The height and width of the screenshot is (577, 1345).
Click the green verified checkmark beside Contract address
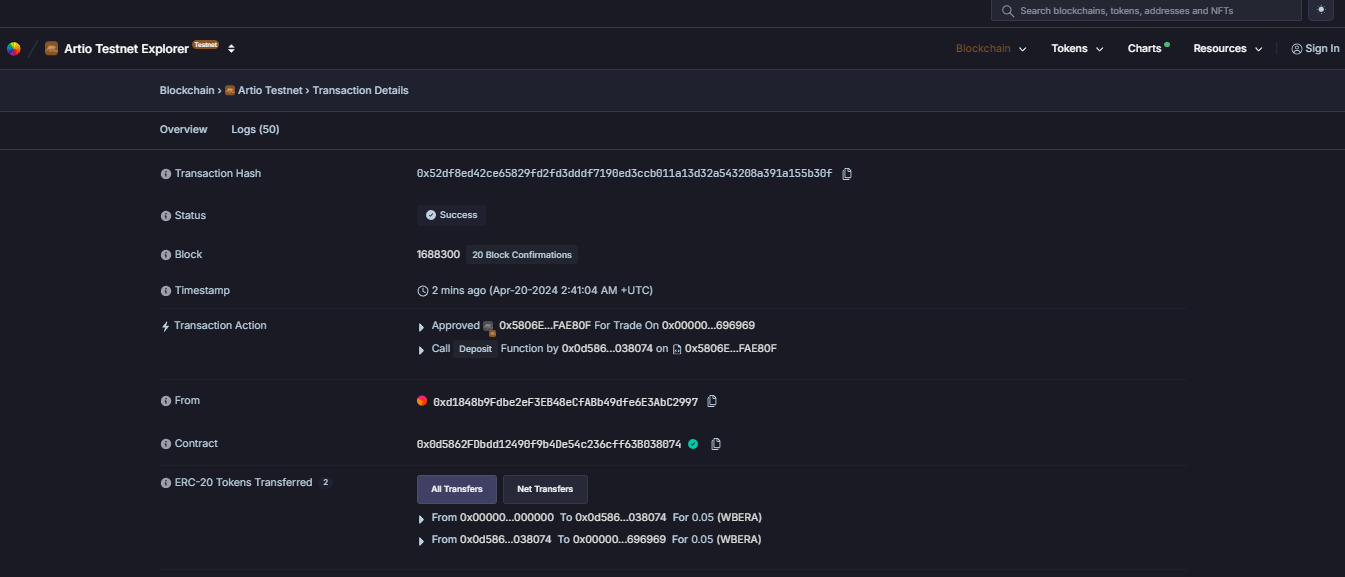tap(693, 444)
